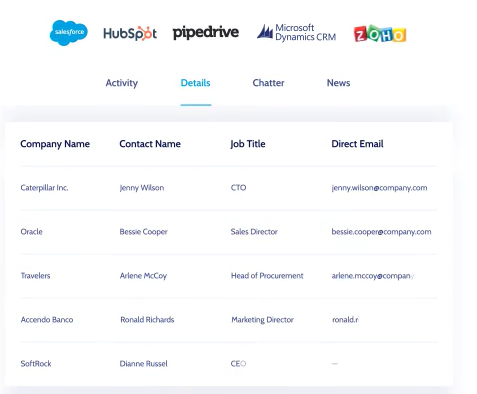
Task: Click the CTO job title cell
Action: click(x=238, y=188)
